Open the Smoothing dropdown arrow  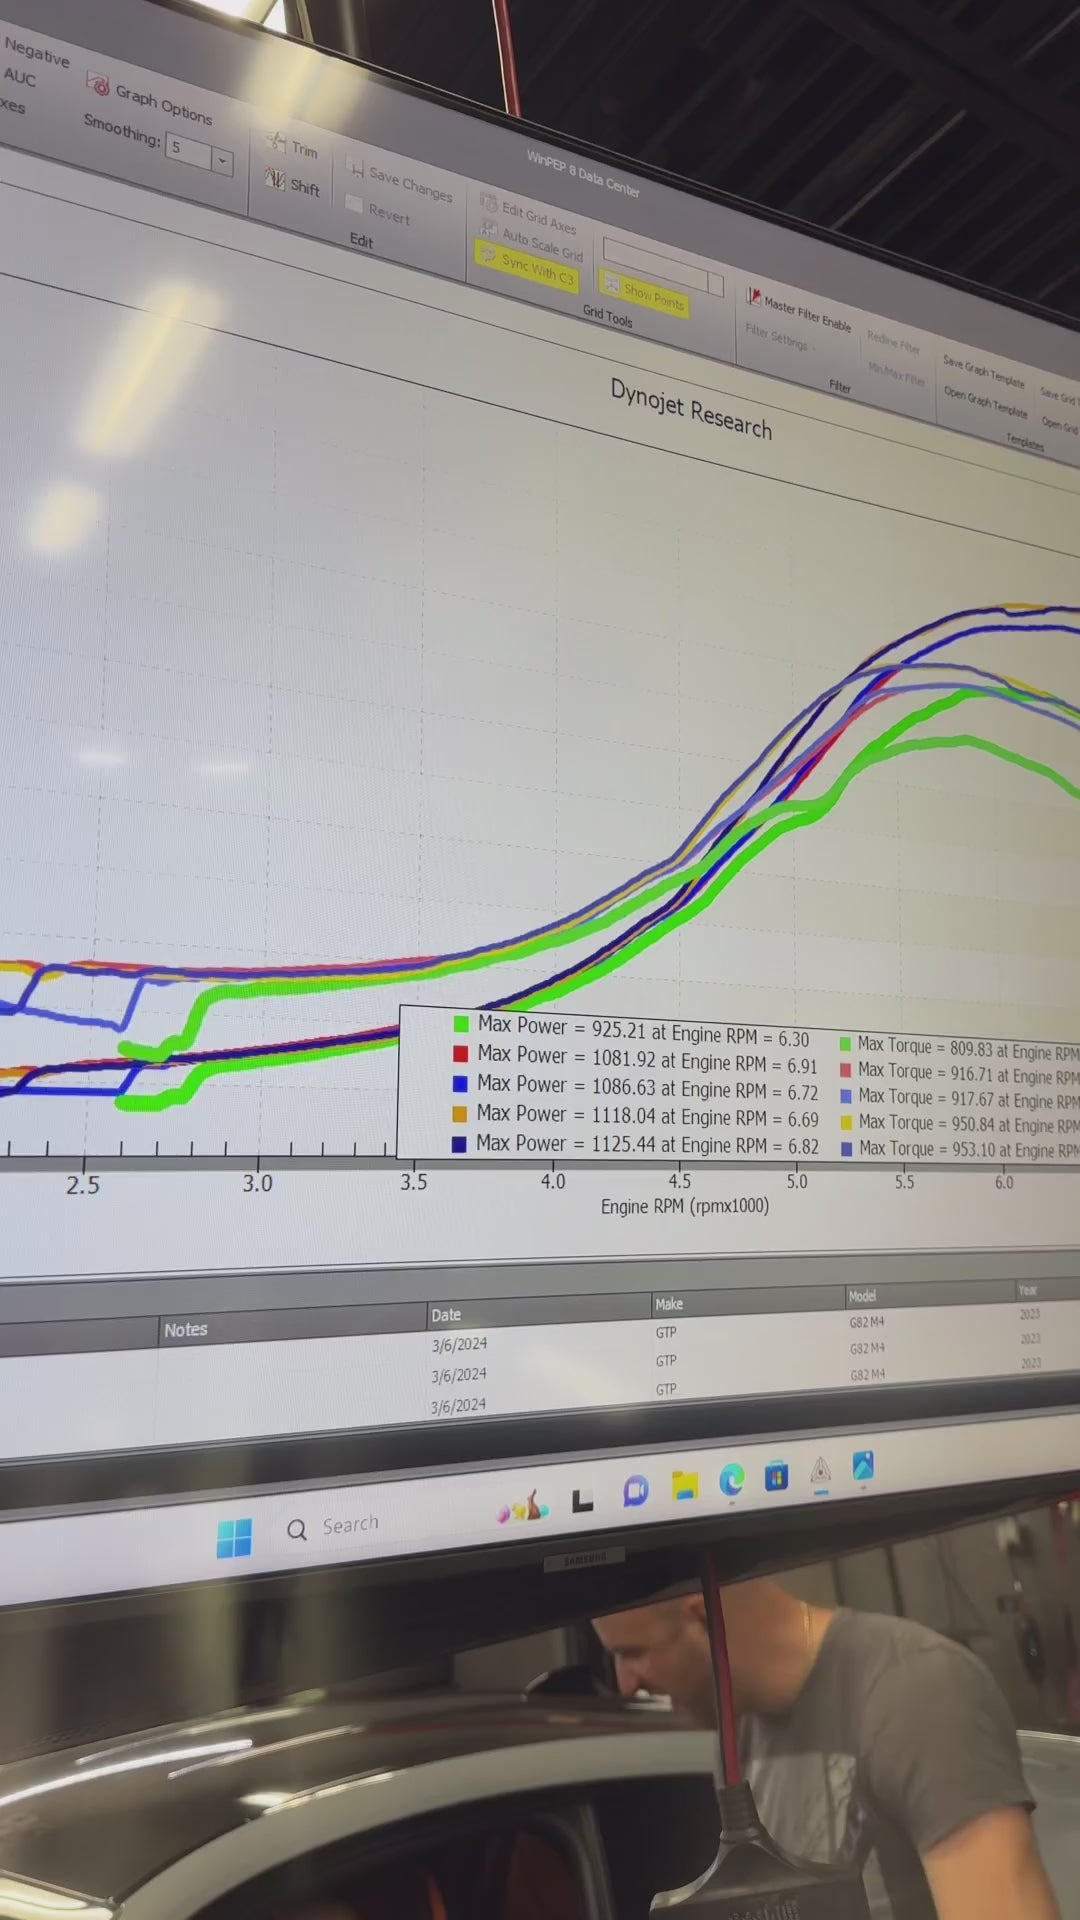pyautogui.click(x=222, y=160)
